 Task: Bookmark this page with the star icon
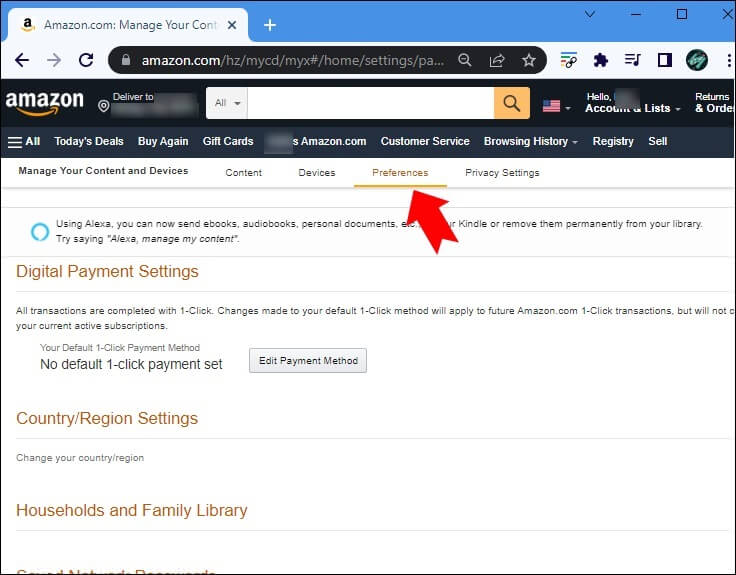pos(529,60)
